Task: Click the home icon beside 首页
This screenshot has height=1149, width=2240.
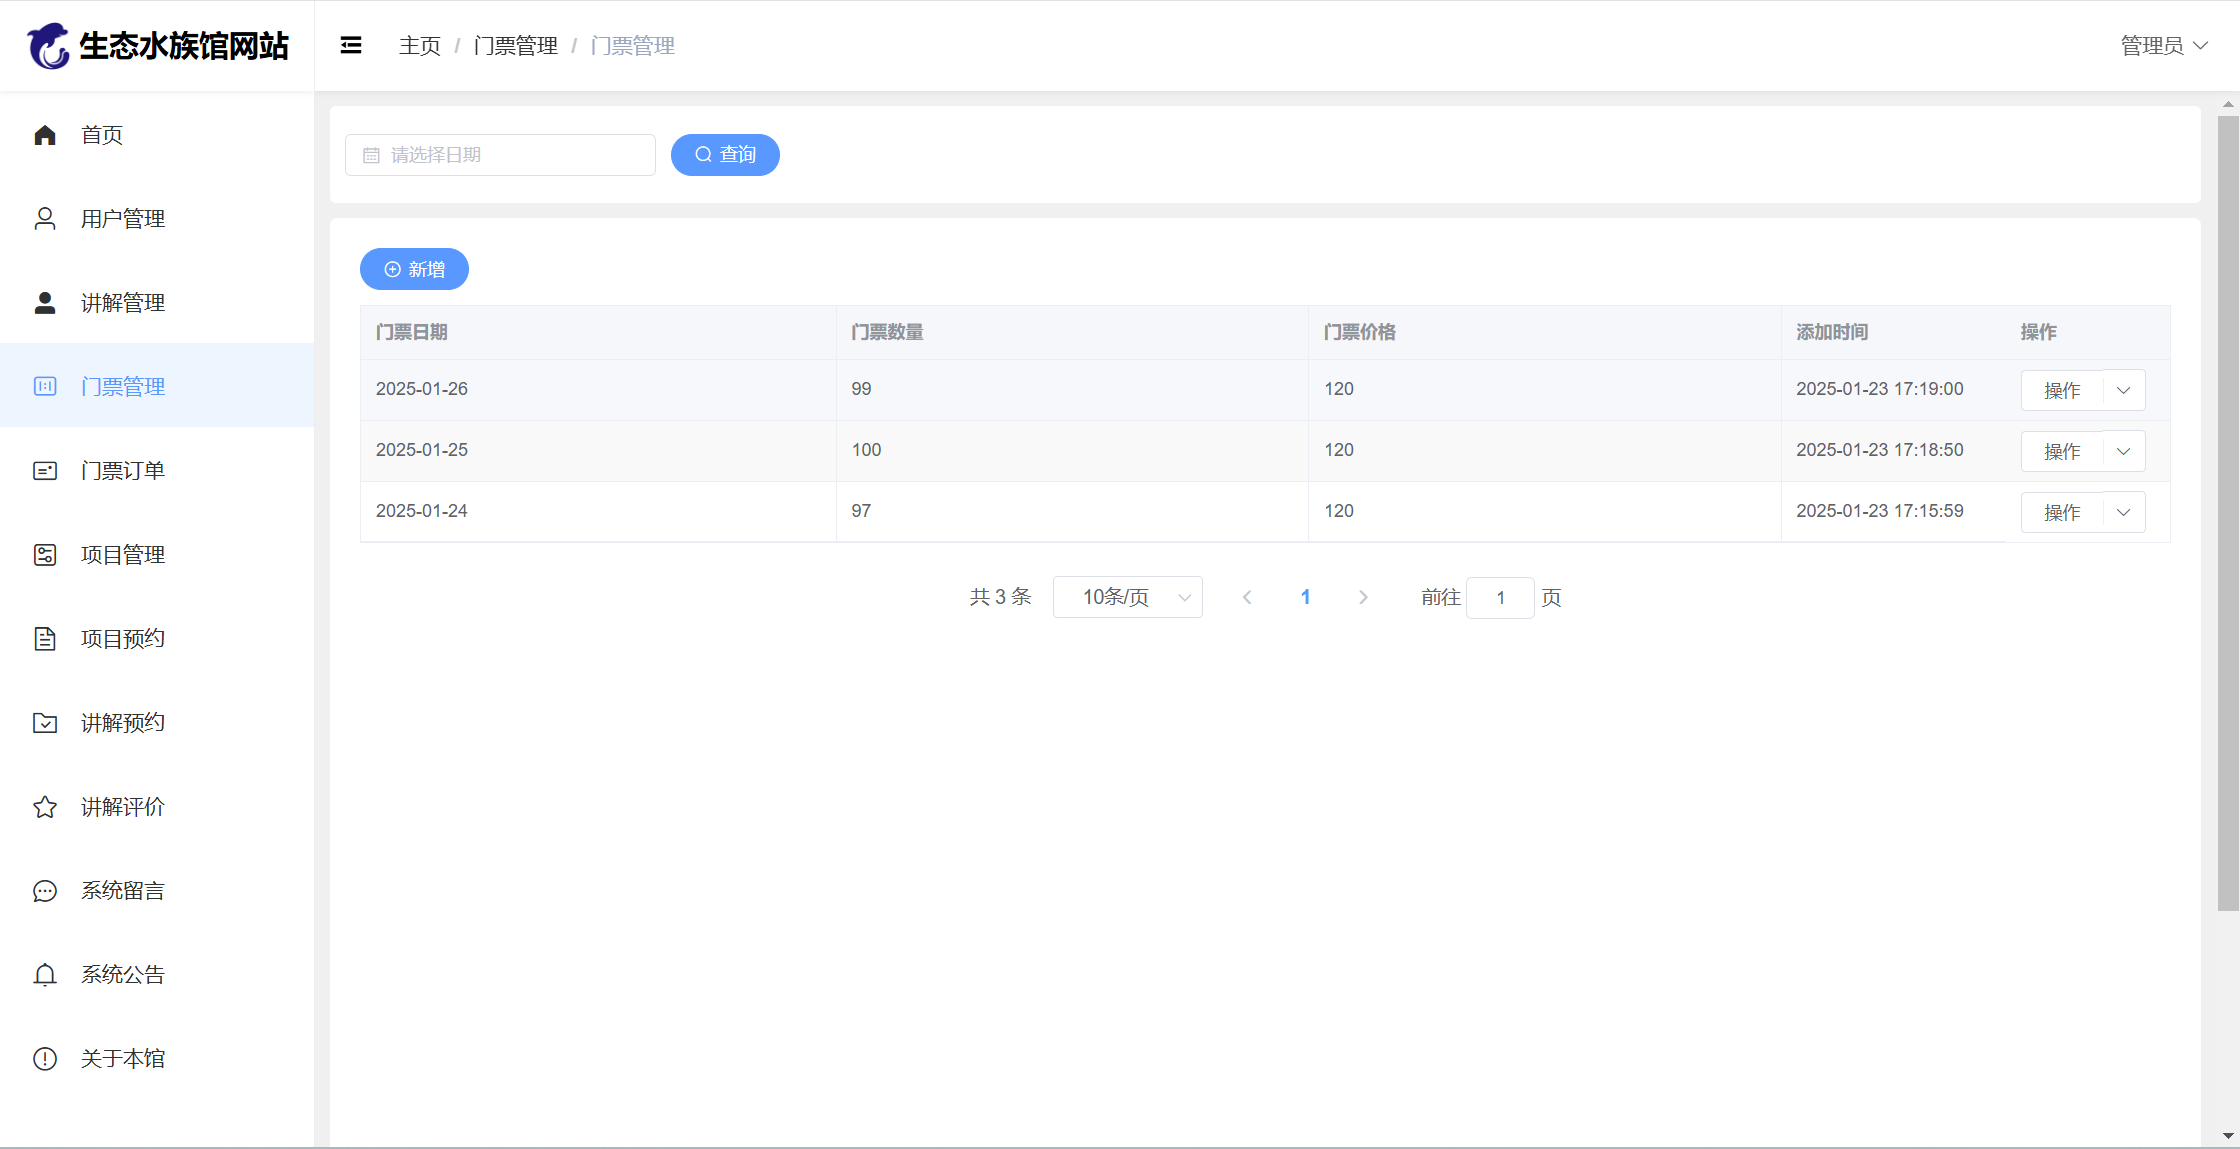Action: (x=45, y=135)
